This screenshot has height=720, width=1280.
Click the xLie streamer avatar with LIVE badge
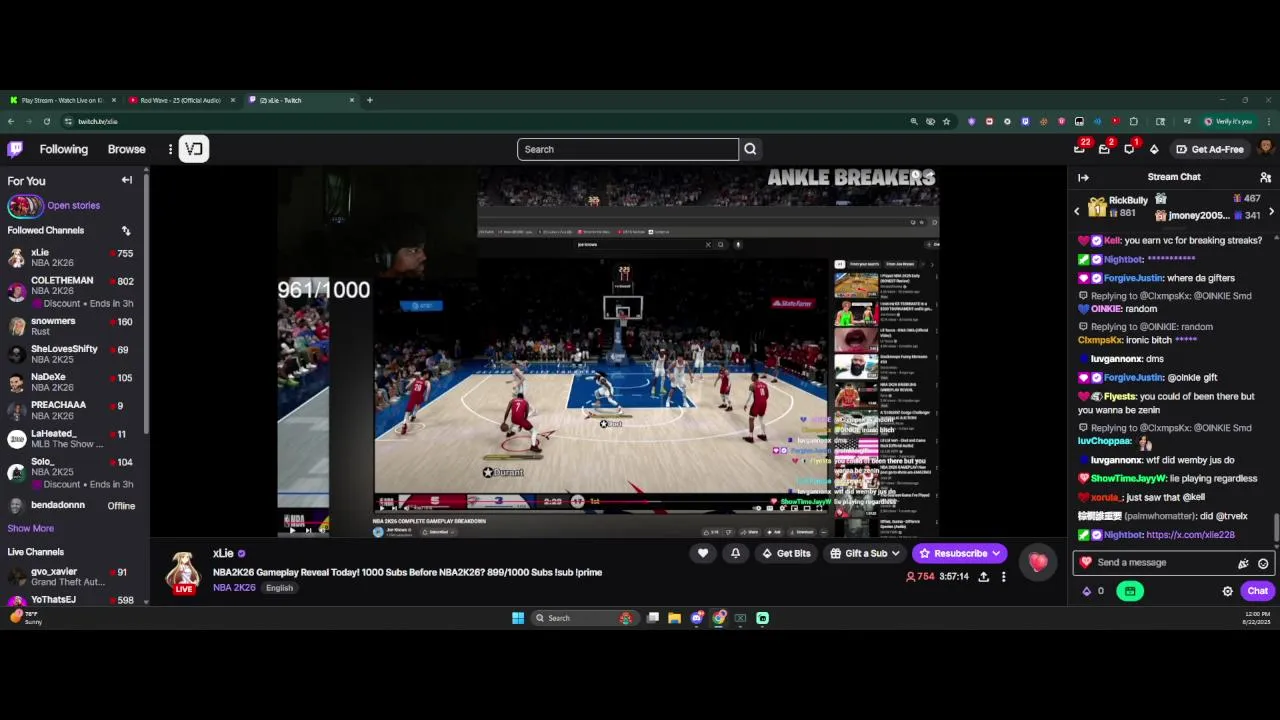coord(183,572)
